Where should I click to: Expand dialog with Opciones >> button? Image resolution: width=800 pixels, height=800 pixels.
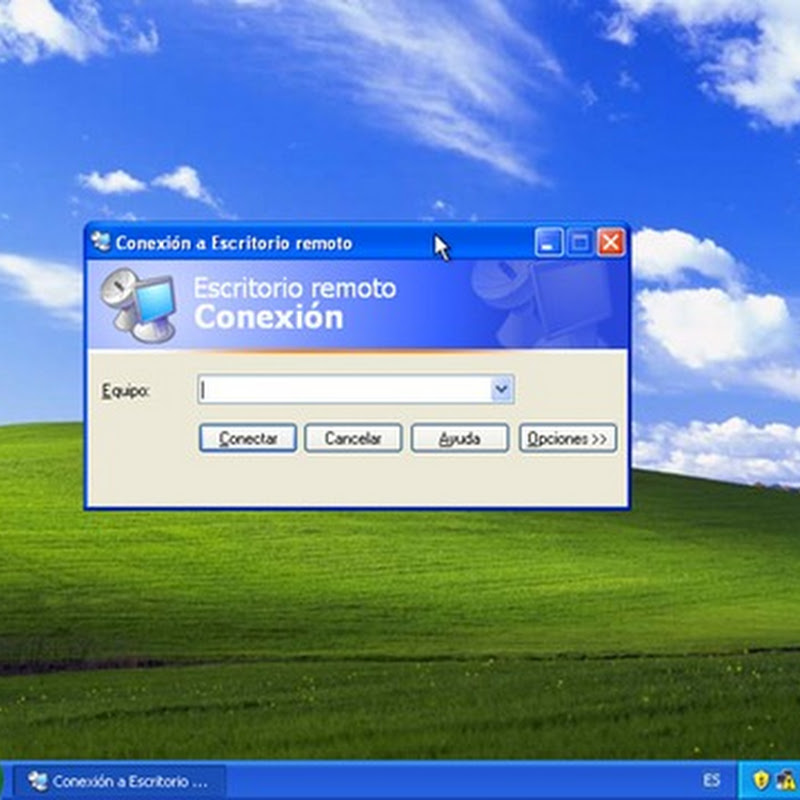568,438
